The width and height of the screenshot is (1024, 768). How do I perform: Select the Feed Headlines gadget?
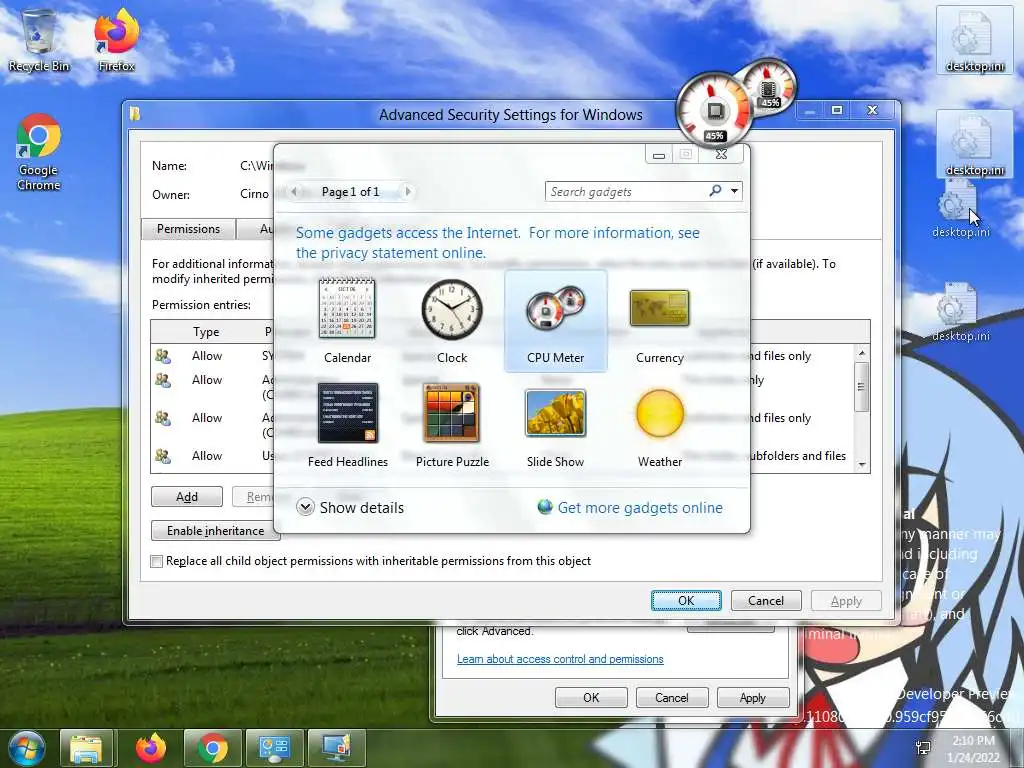coord(347,424)
